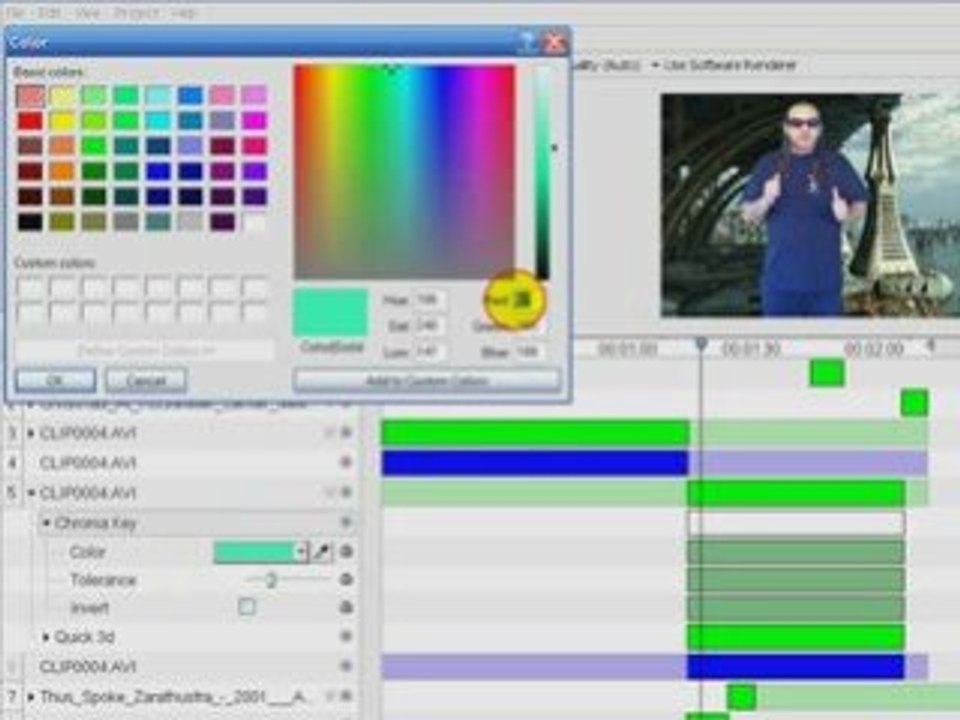Click inside the rainbow color spectrum area
Image resolution: width=960 pixels, height=720 pixels.
click(x=405, y=172)
